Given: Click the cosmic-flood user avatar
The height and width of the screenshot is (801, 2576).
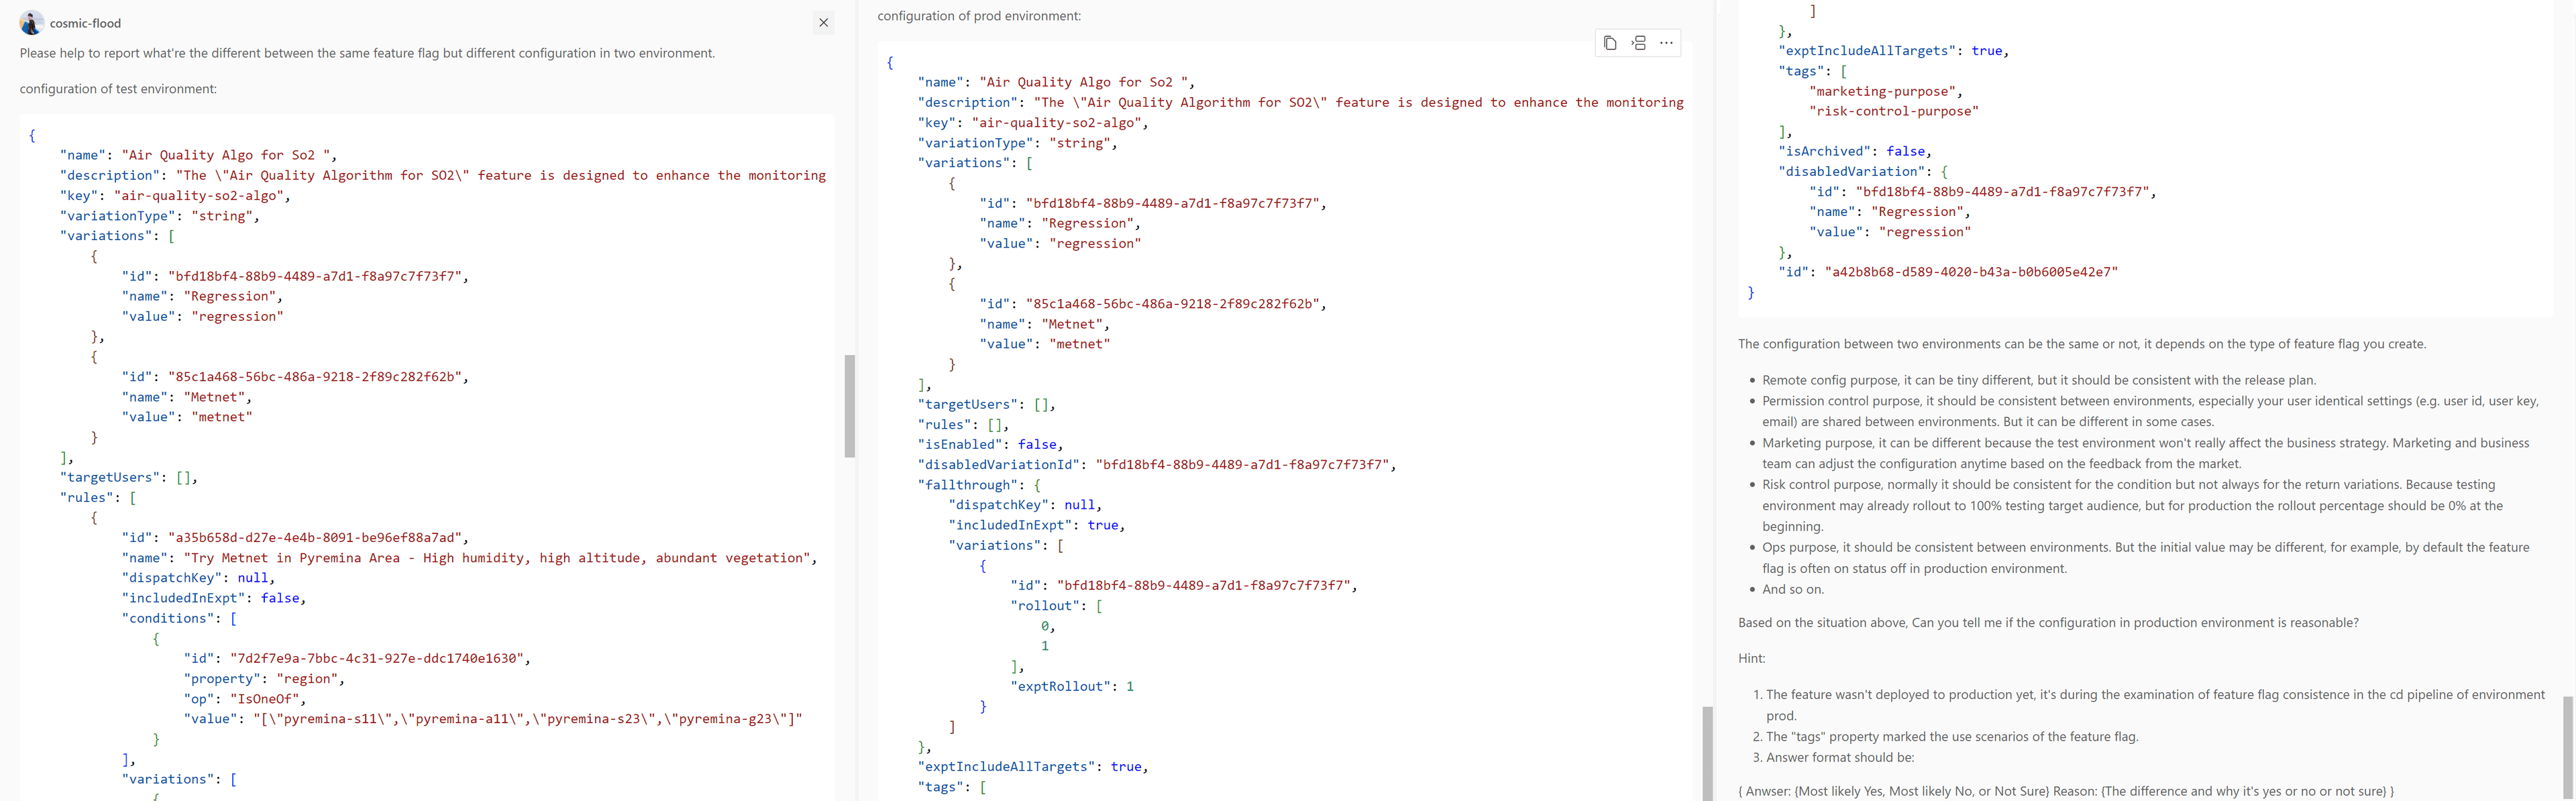Looking at the screenshot, I should (32, 23).
